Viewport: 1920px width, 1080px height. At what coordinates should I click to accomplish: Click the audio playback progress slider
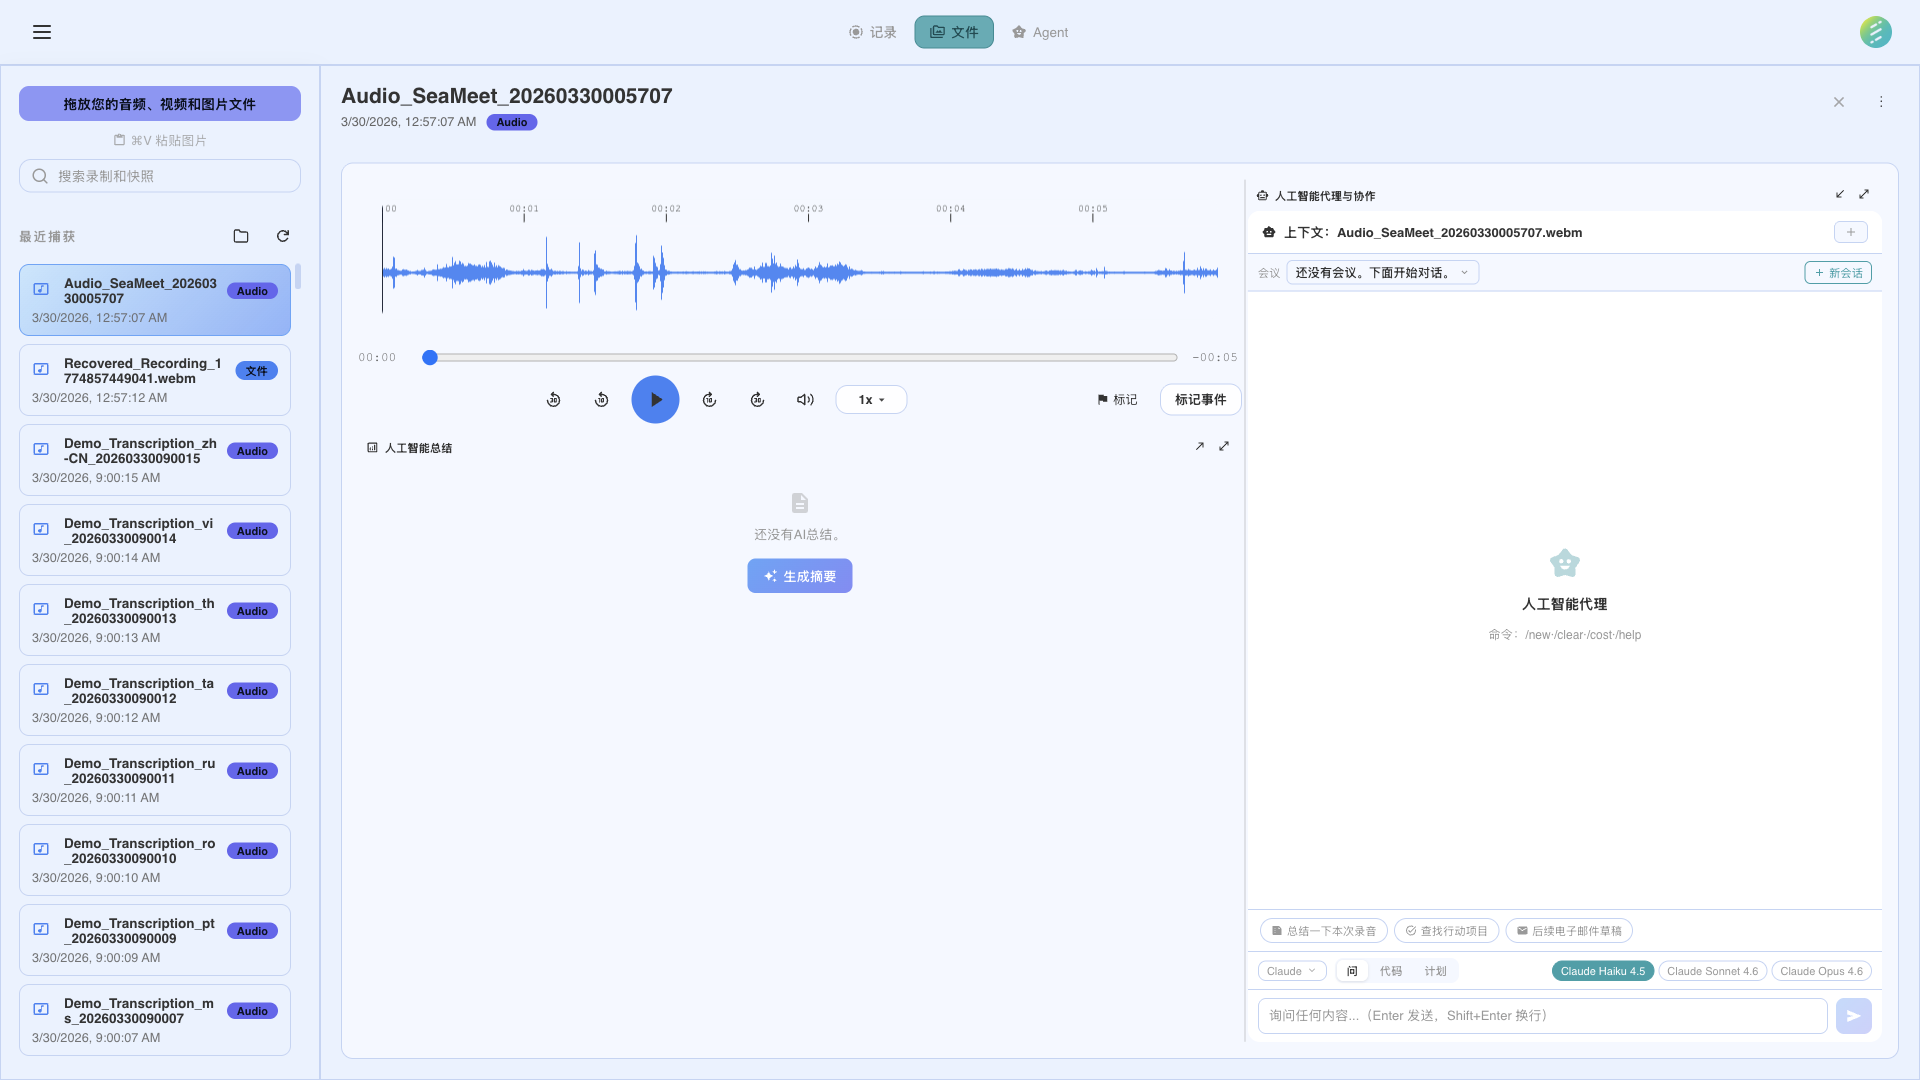coord(803,357)
